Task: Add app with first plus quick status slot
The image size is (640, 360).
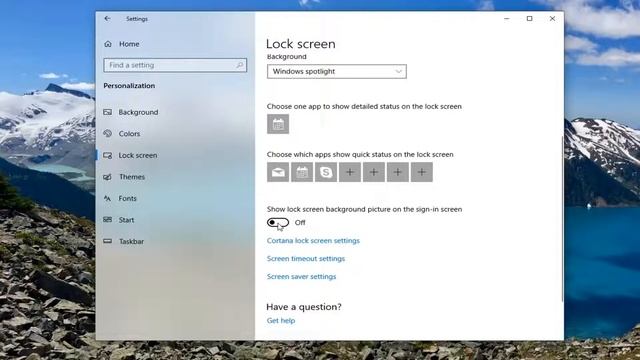Action: [x=350, y=172]
